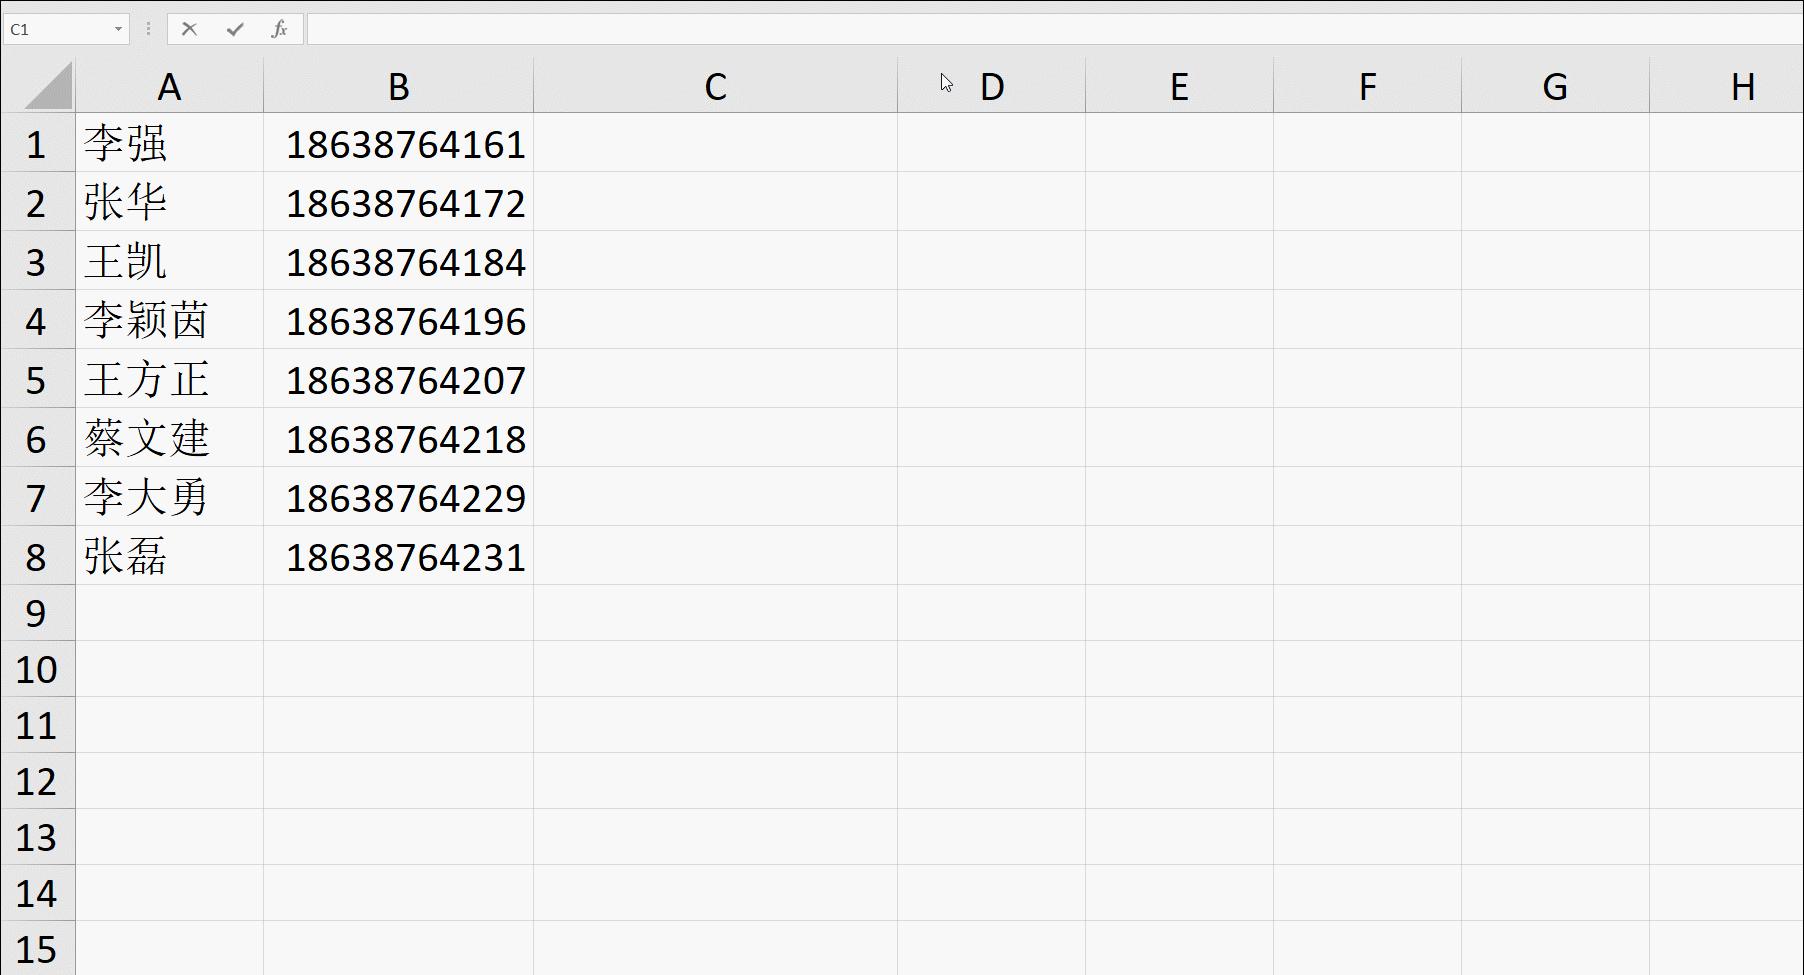The width and height of the screenshot is (1804, 975).
Task: Select the phone number 18638764196
Action: (x=398, y=320)
